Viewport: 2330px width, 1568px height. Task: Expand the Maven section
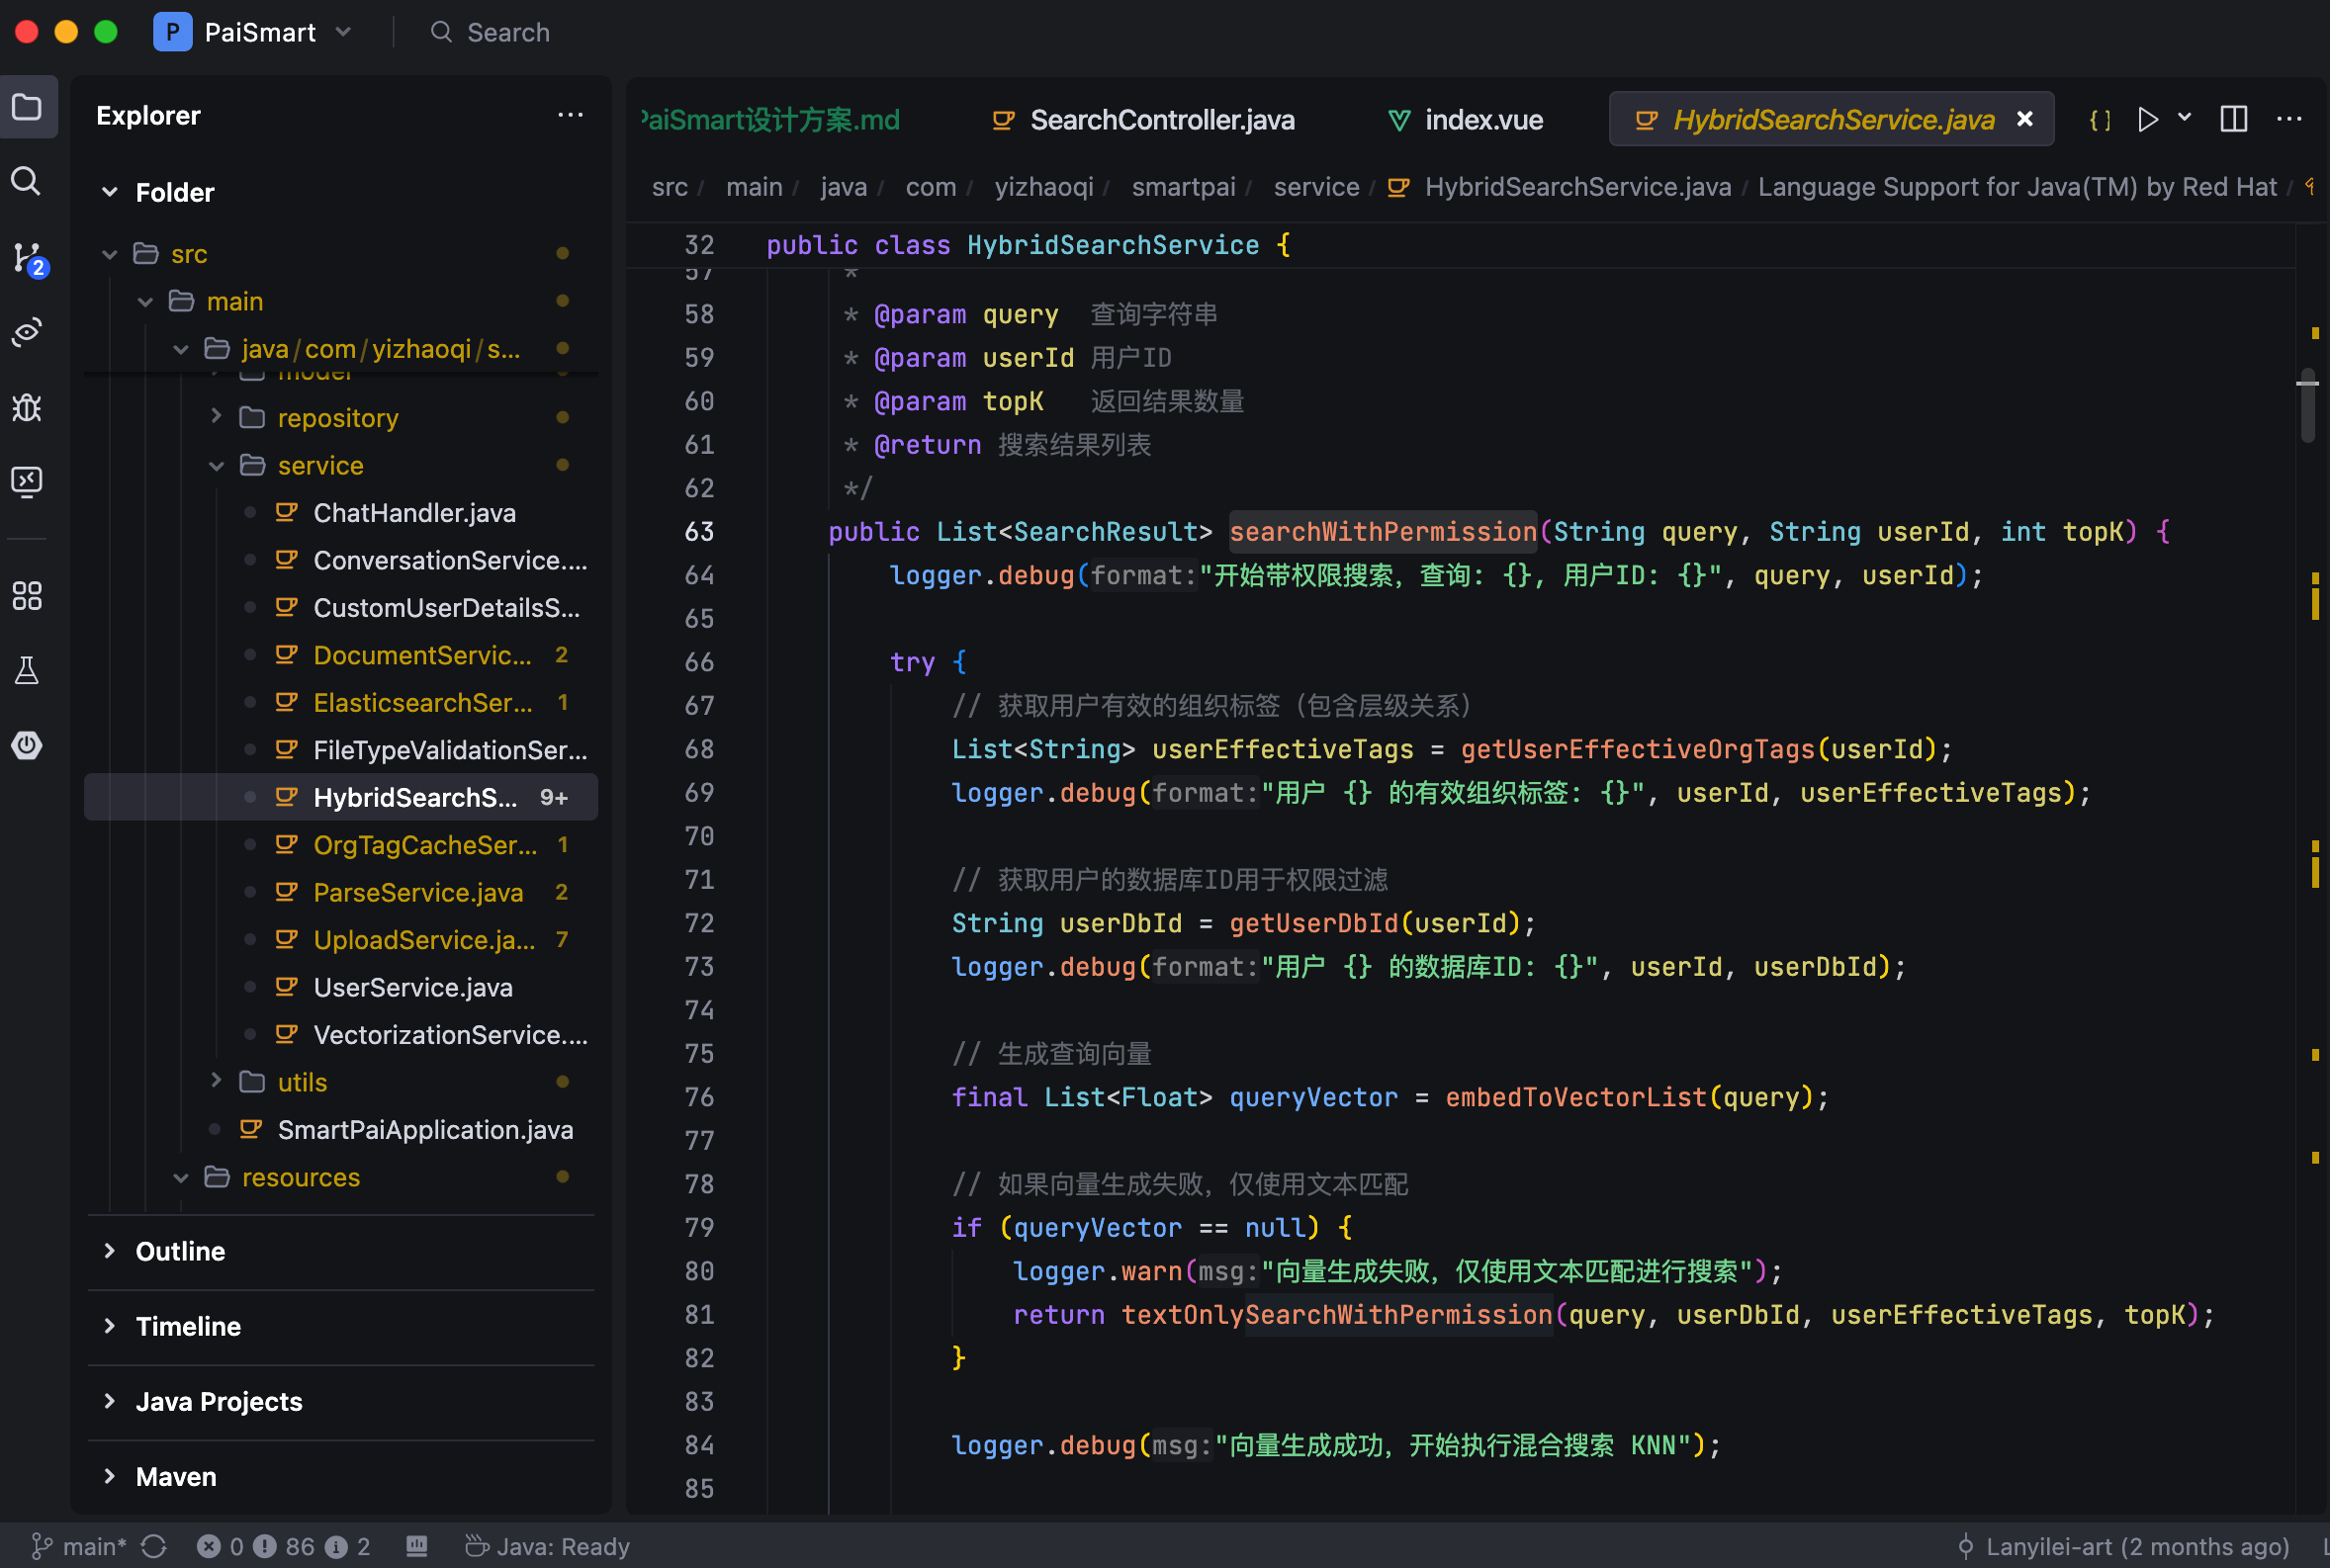click(176, 1476)
